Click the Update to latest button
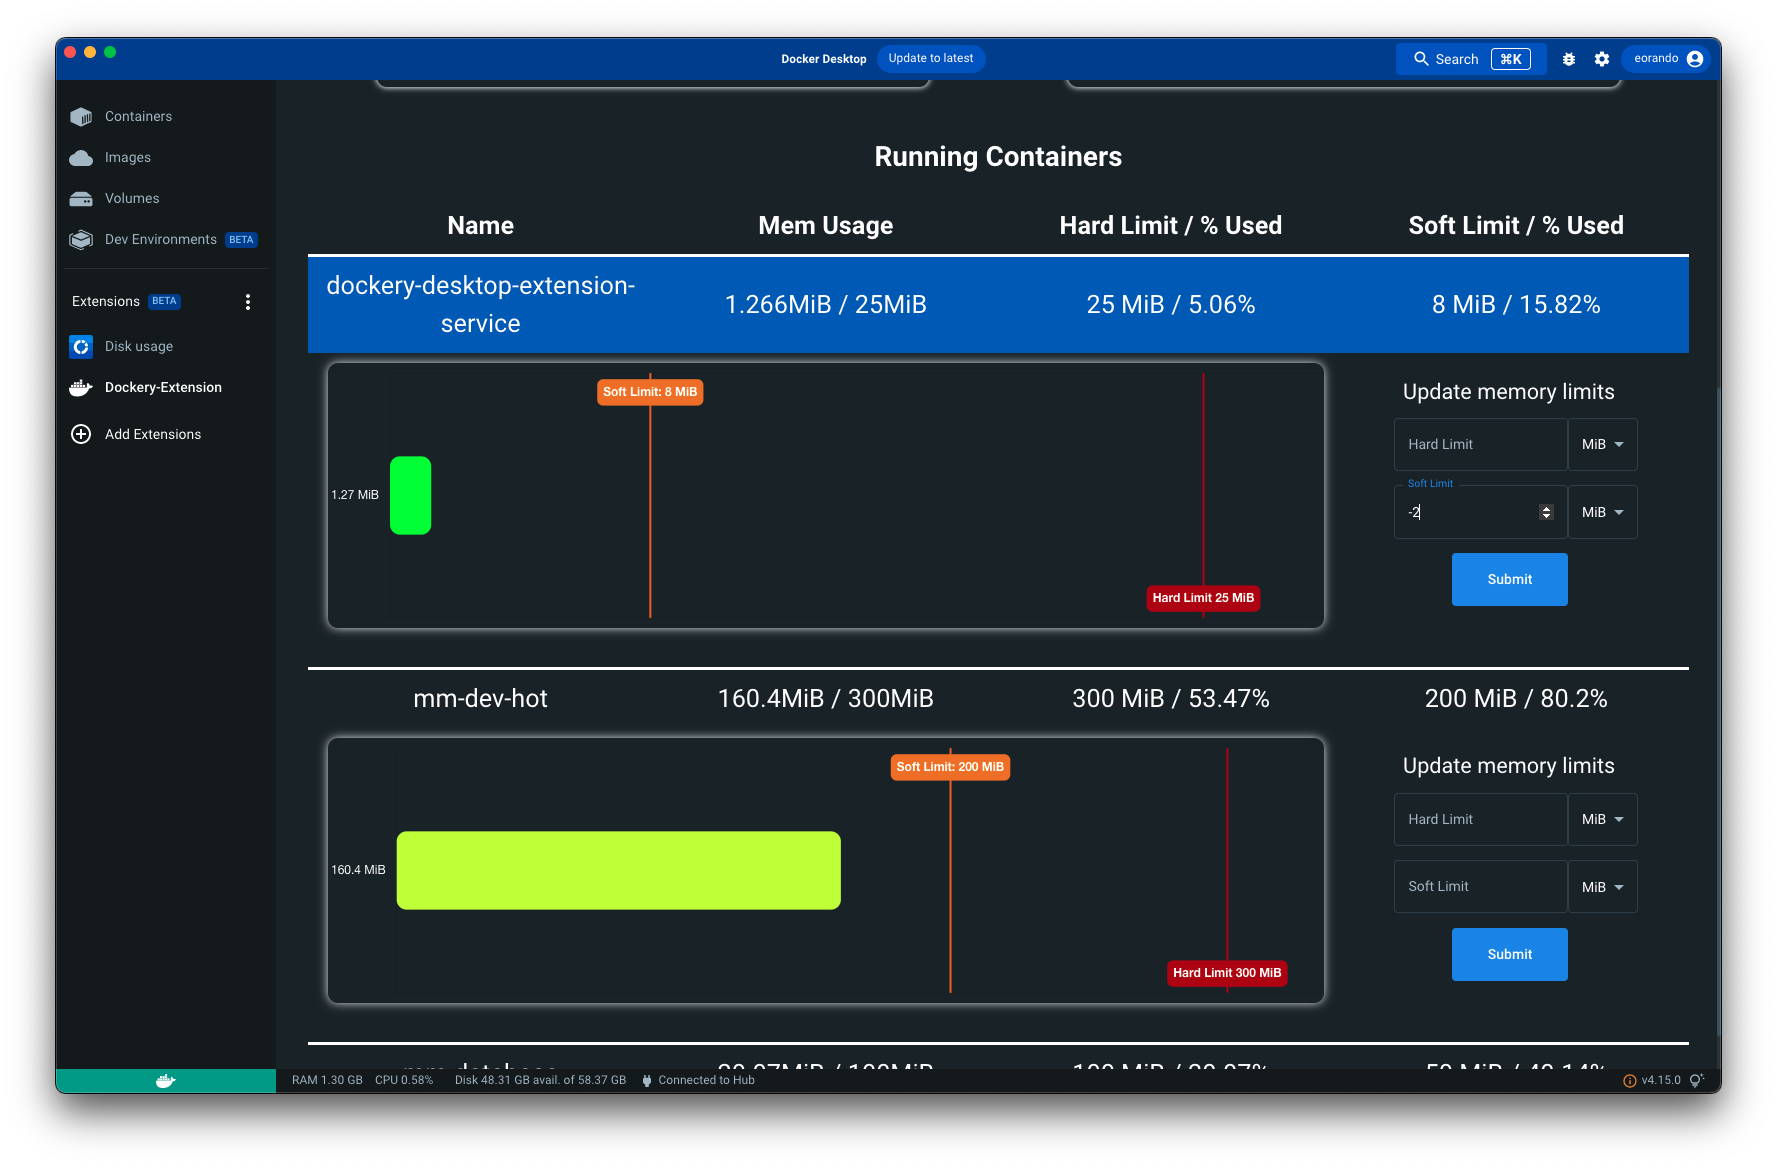1777x1167 pixels. tap(931, 59)
